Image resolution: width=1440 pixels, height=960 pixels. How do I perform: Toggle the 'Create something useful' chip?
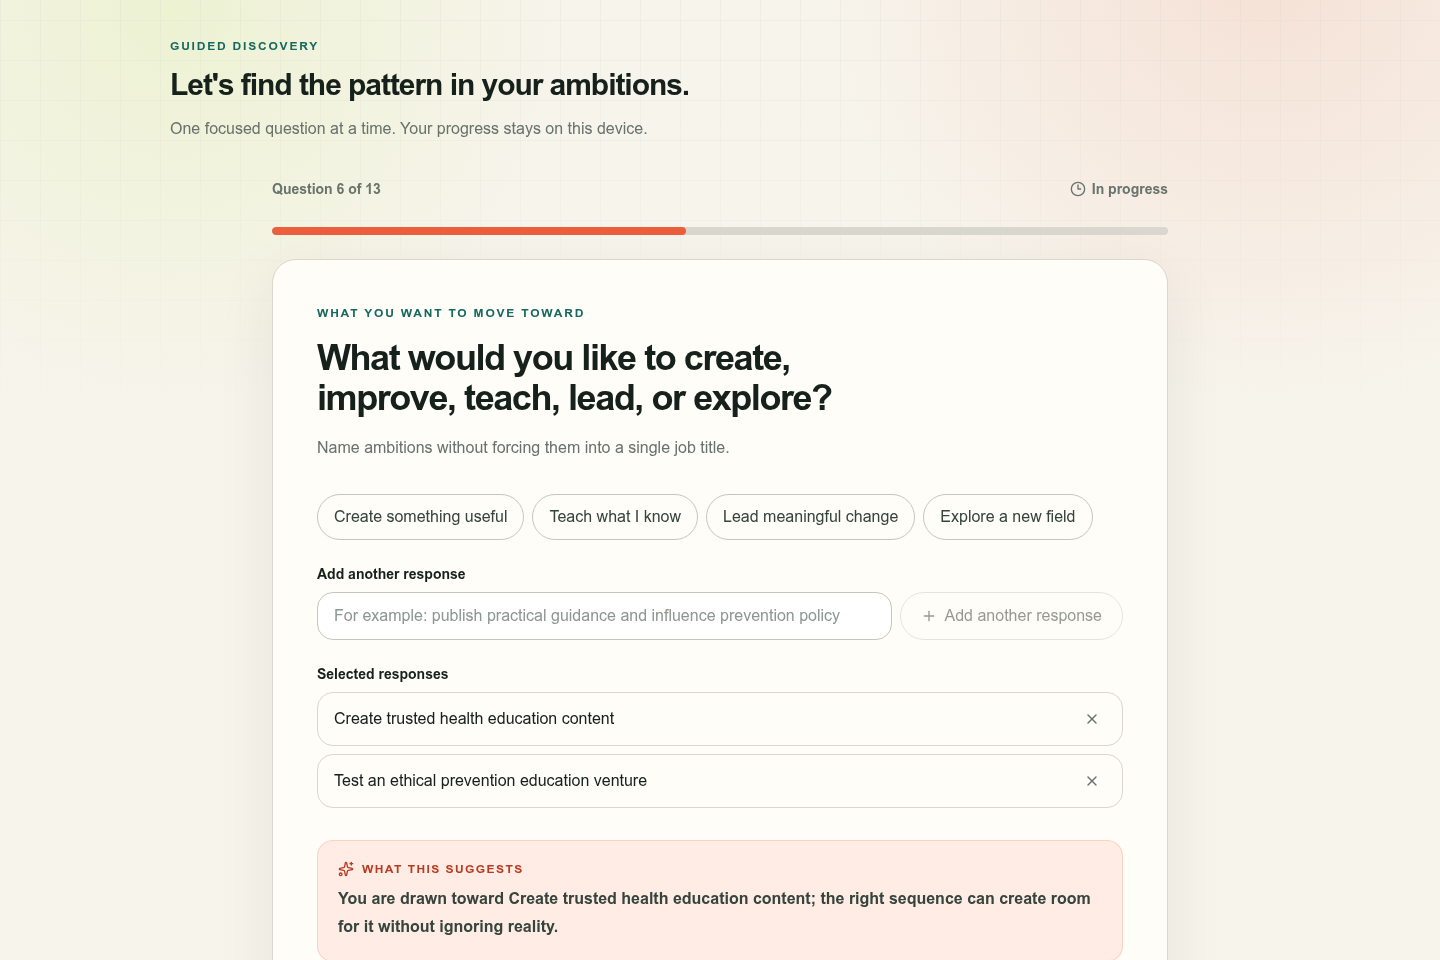[x=421, y=517]
